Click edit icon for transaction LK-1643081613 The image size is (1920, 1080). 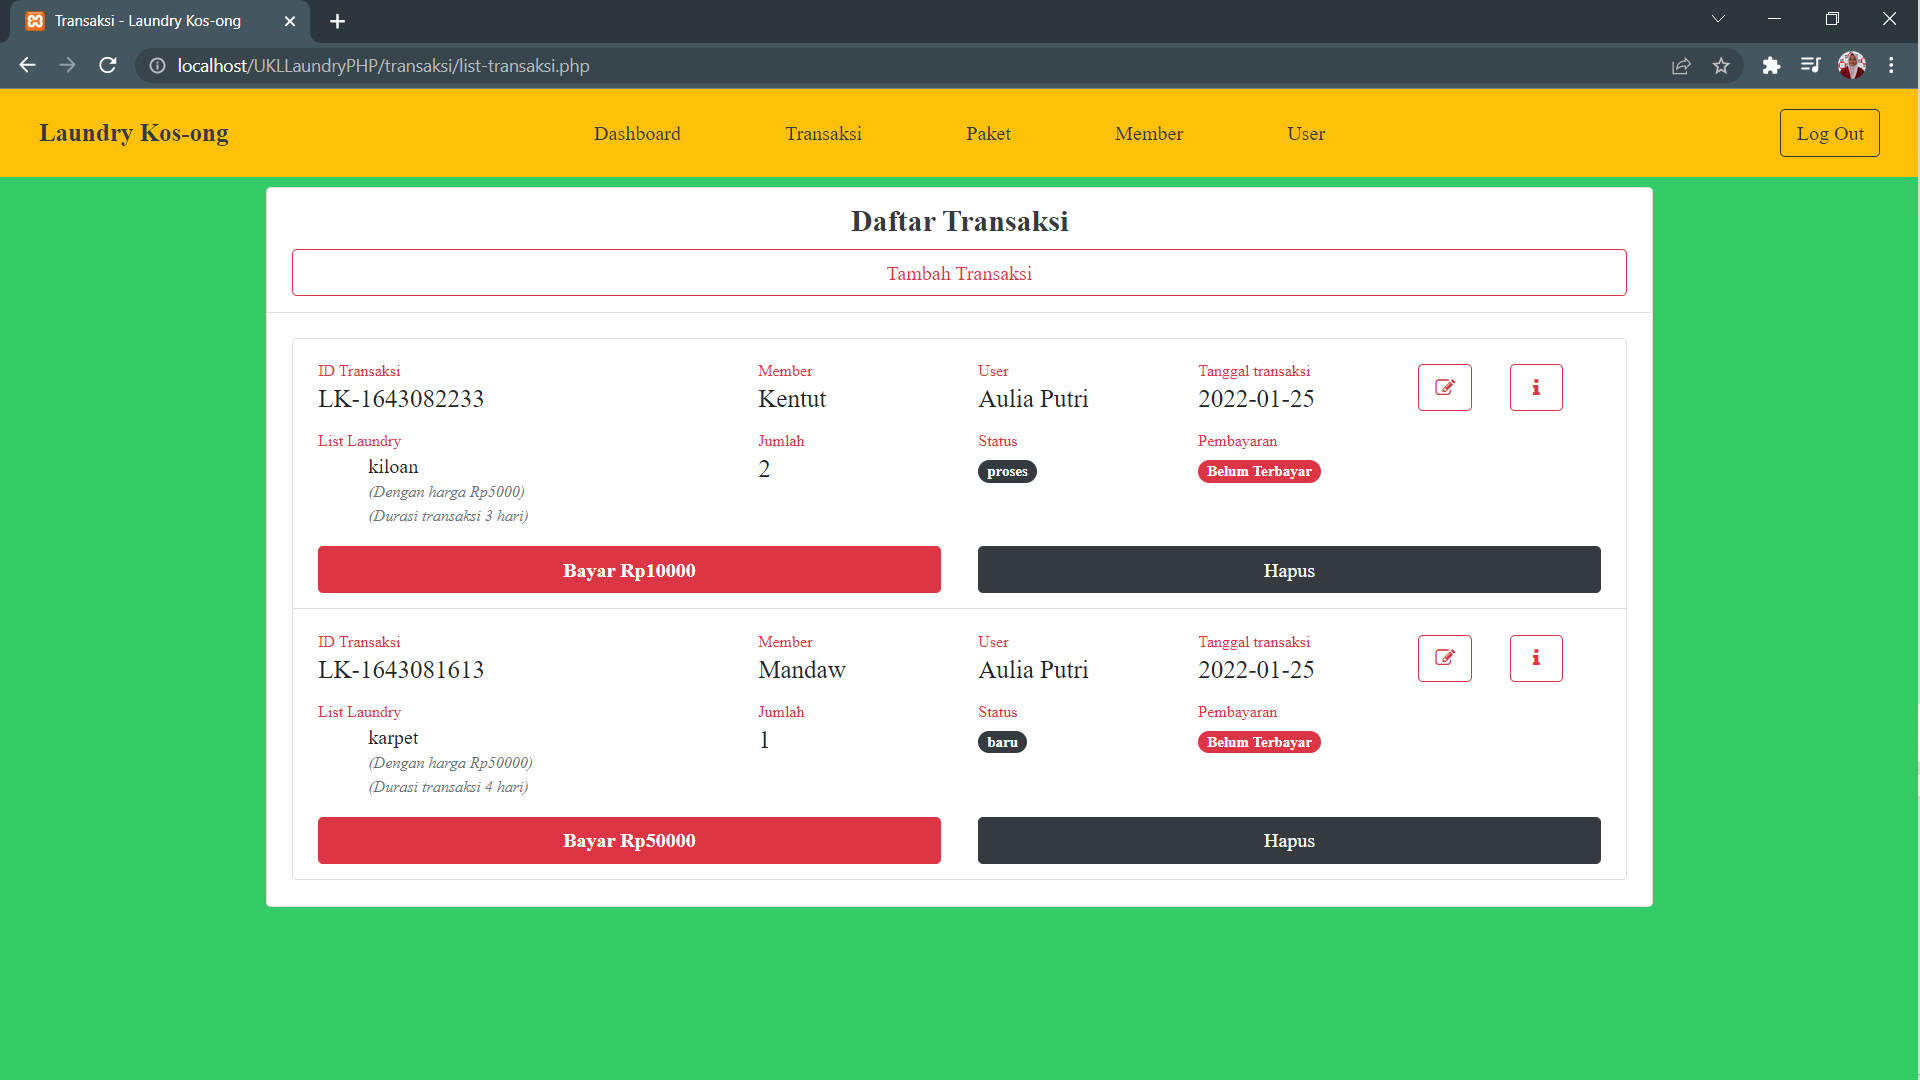(1444, 658)
